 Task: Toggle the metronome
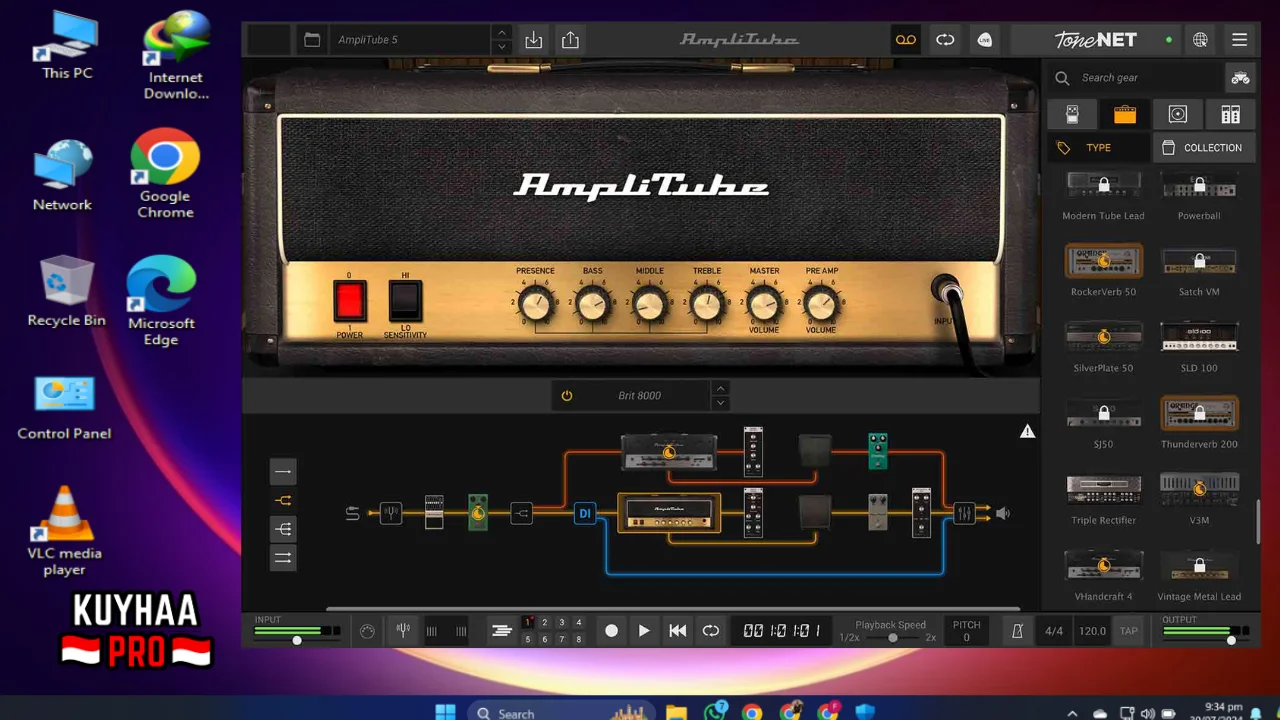[1017, 631]
